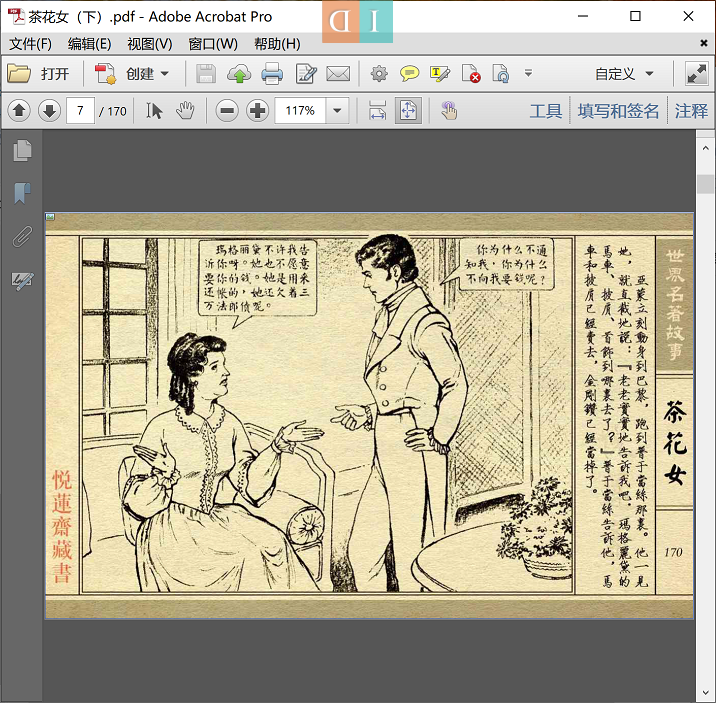Select the Highlight text tool

[440, 73]
